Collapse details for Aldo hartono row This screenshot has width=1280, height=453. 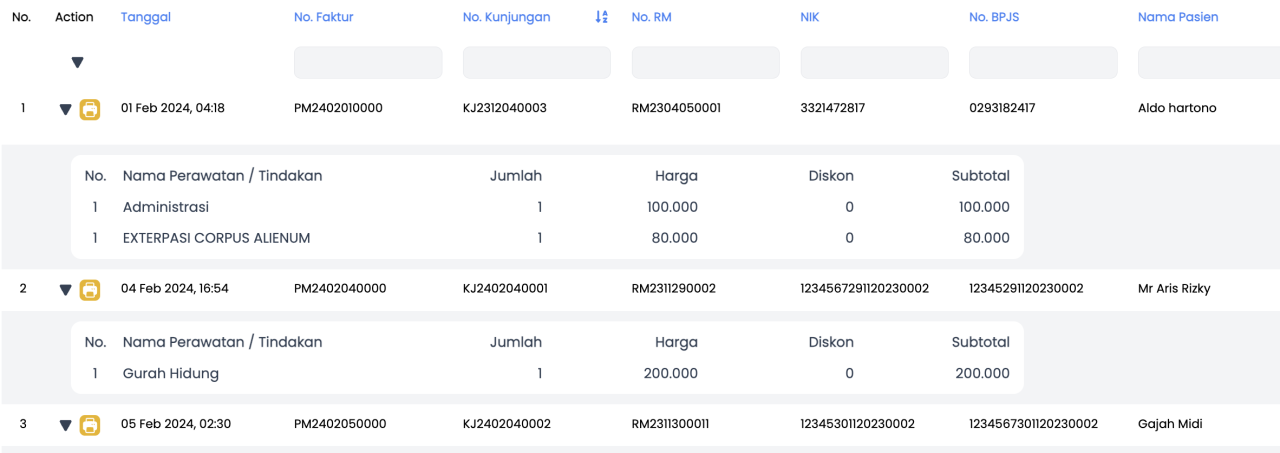66,110
